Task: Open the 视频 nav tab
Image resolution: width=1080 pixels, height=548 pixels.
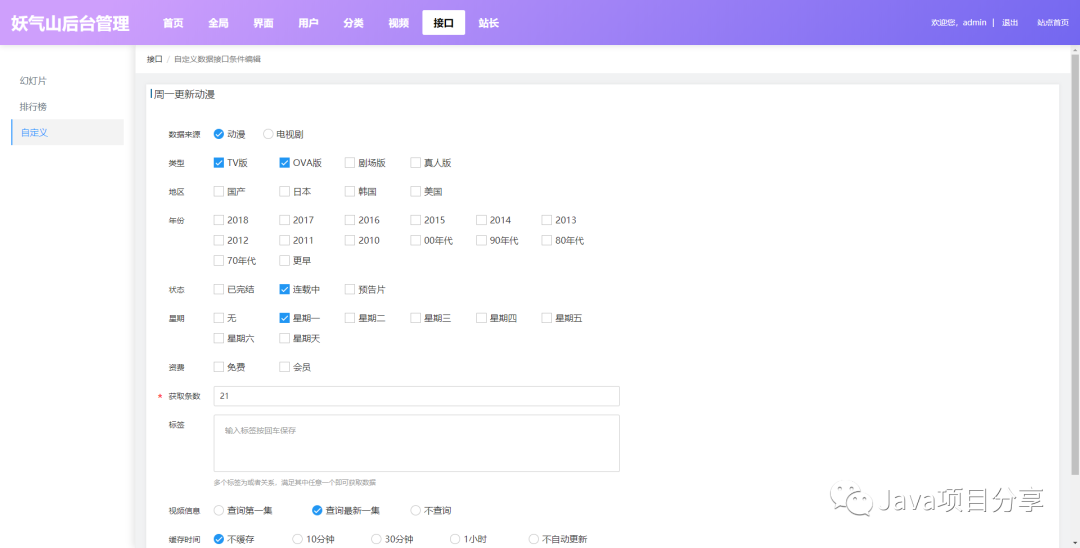Action: pyautogui.click(x=399, y=23)
